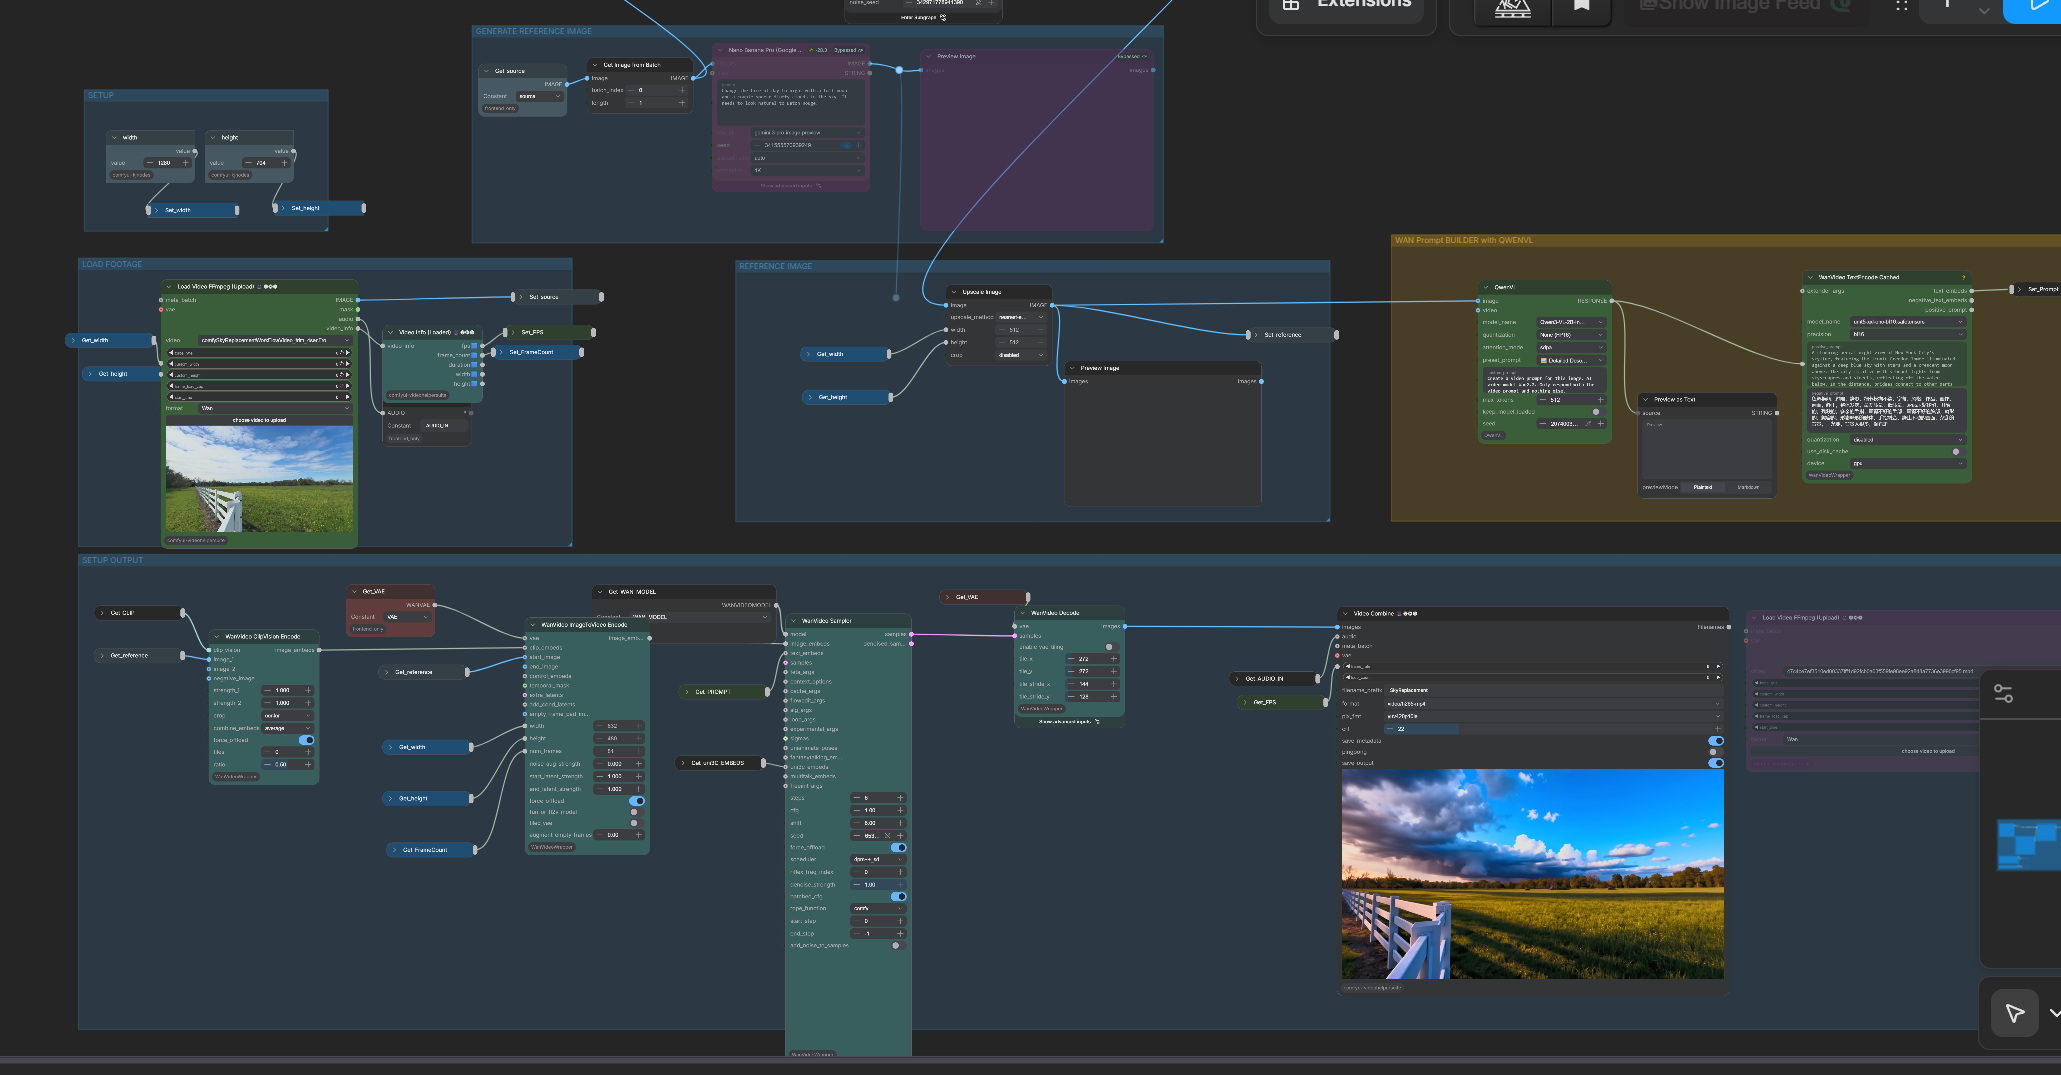Open the scheduler dropdown in WanVideo Sampler
The image size is (2061, 1075).
(x=879, y=859)
